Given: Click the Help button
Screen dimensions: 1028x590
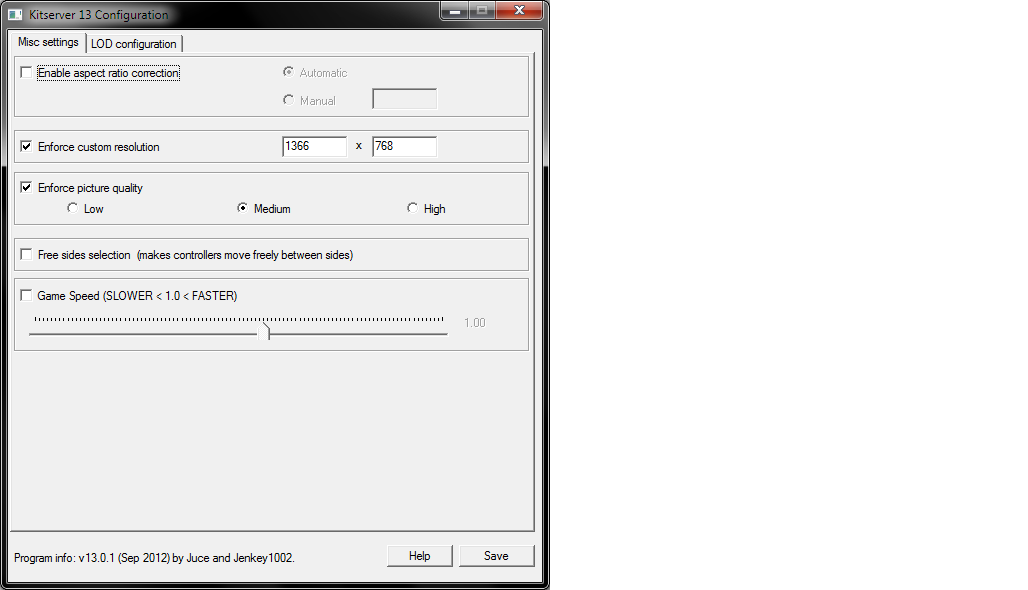Looking at the screenshot, I should (420, 556).
